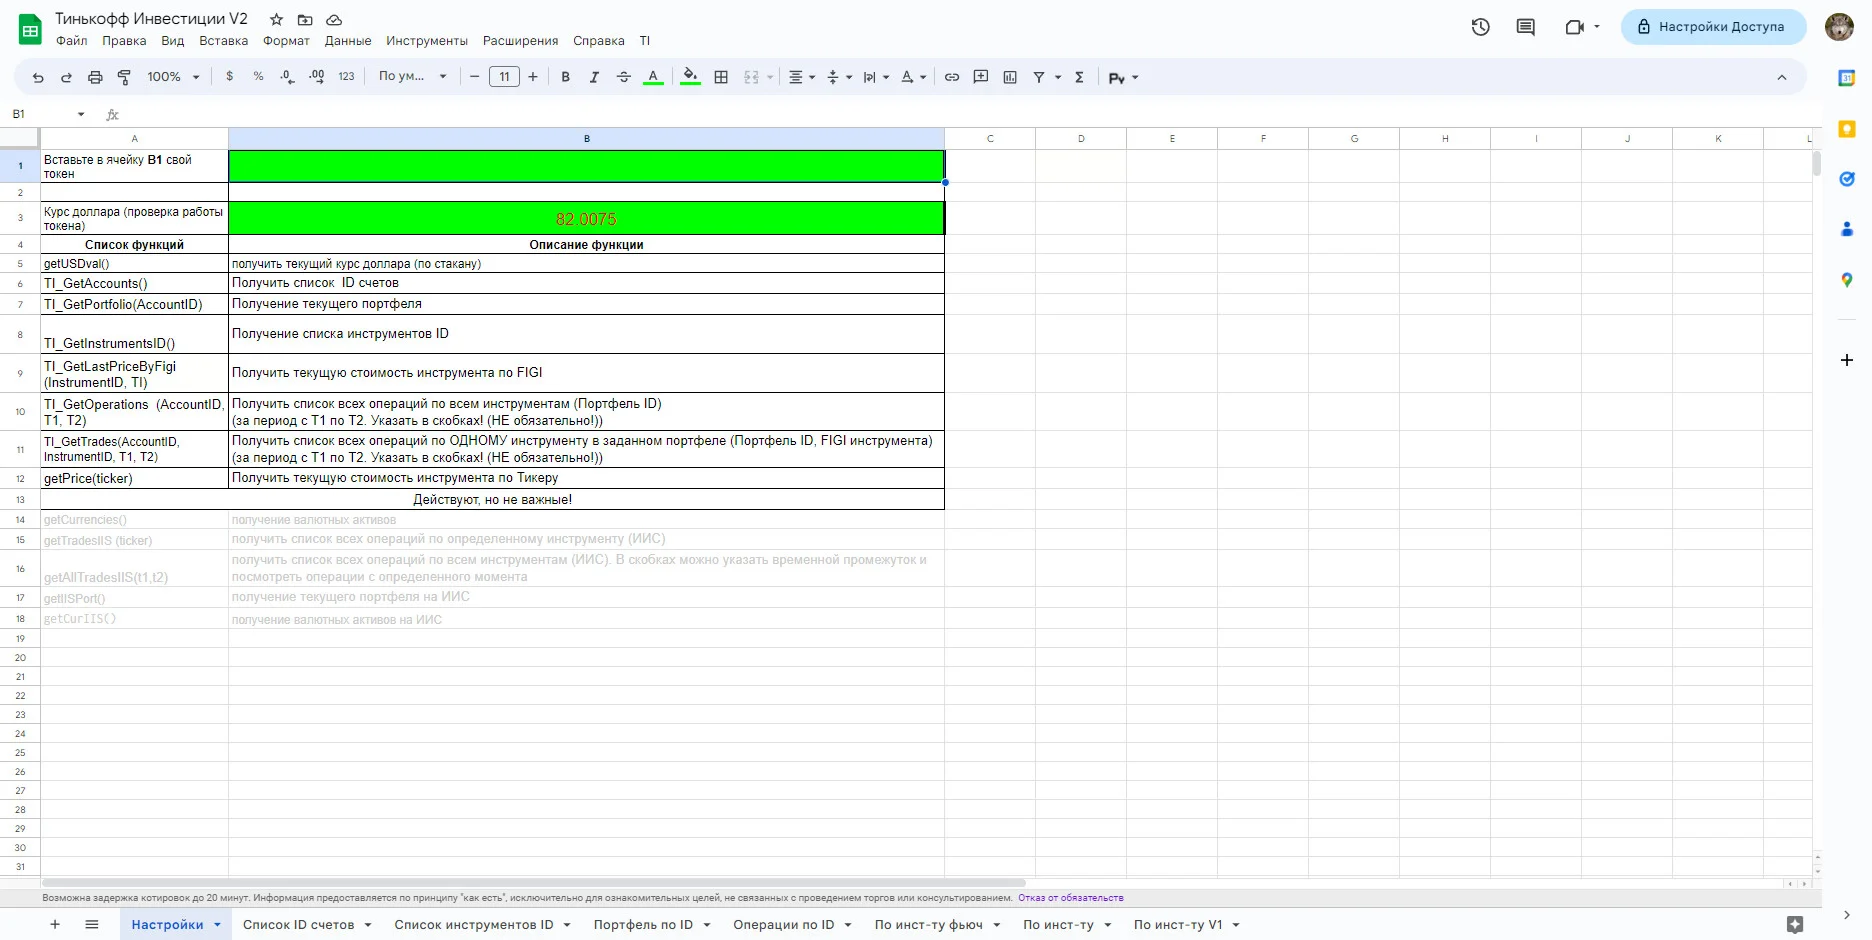Screen dimensions: 1872x940
Task: Decrease decimal places icon
Action: click(287, 77)
